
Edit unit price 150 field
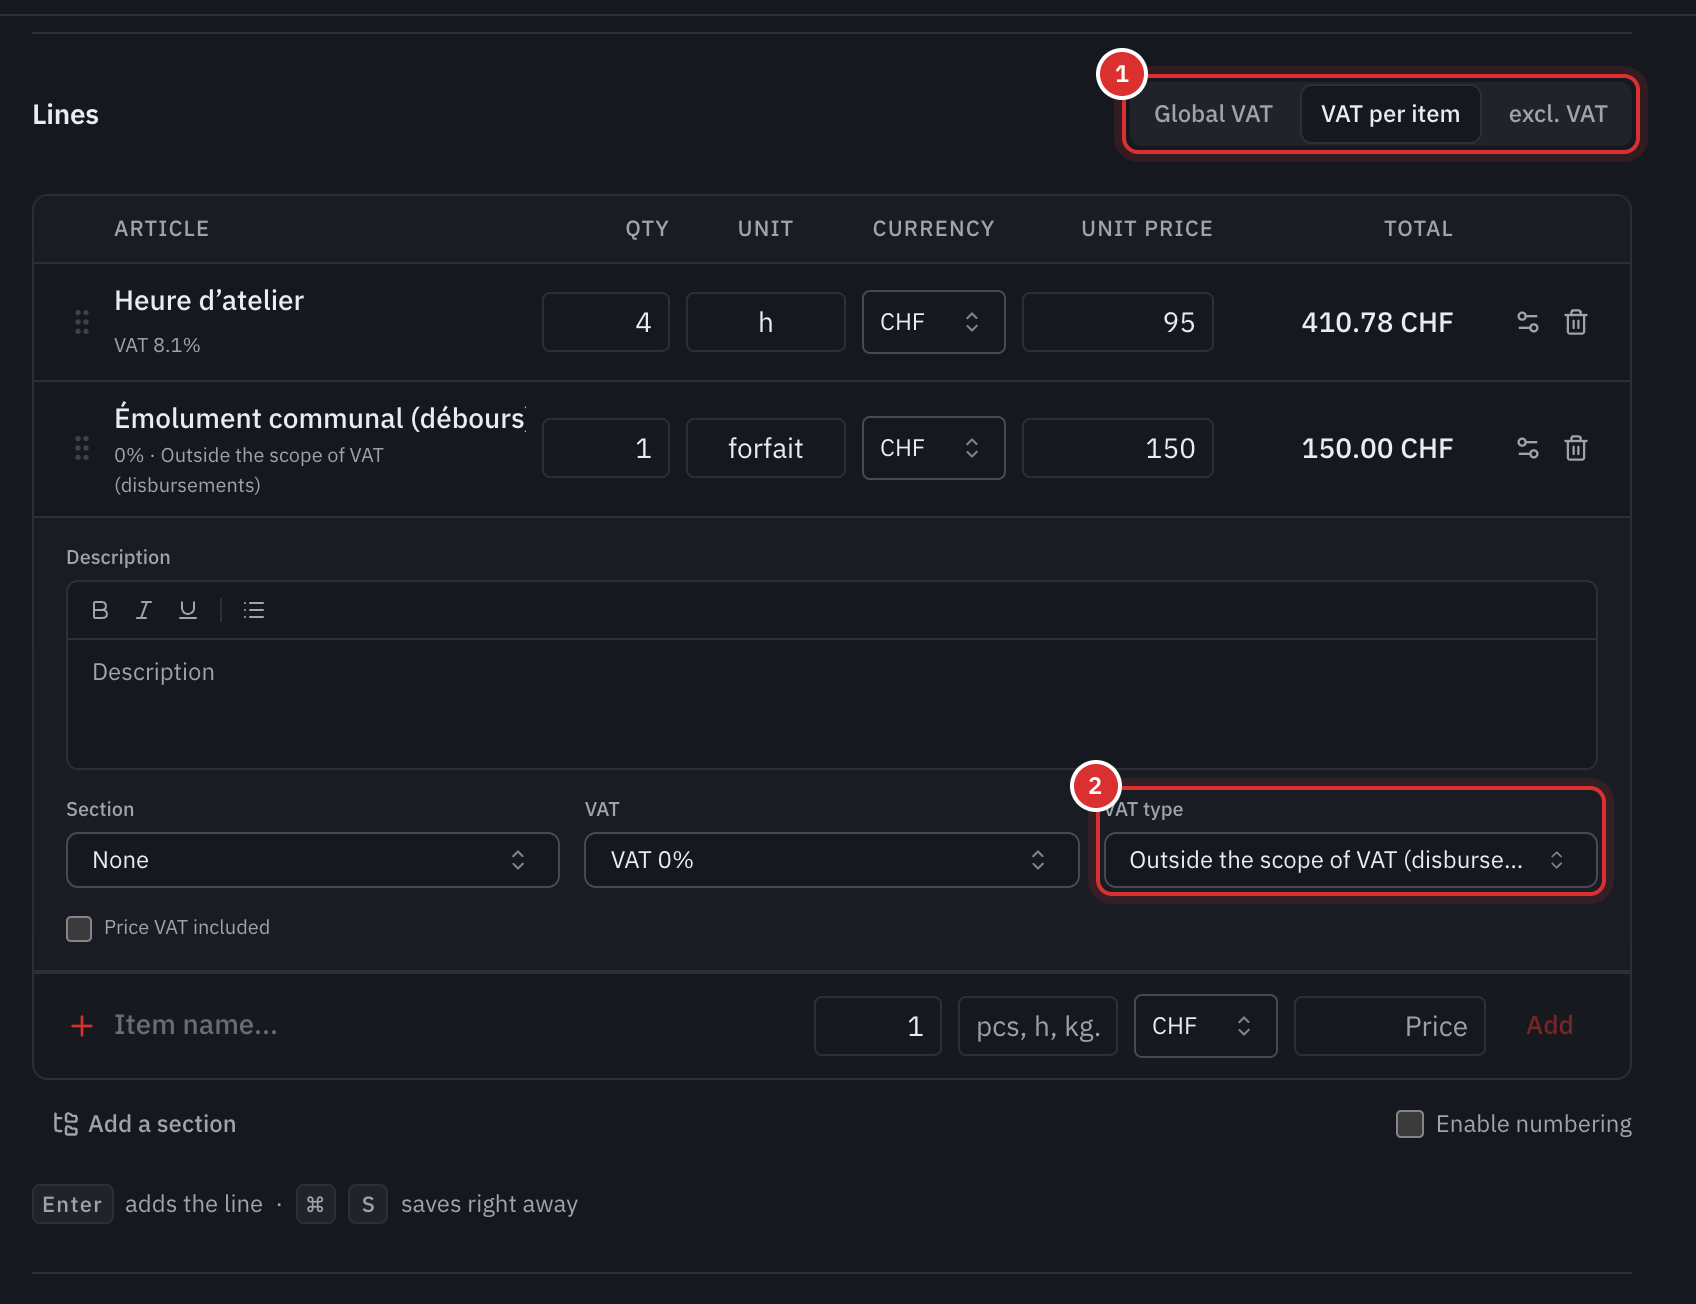1118,448
